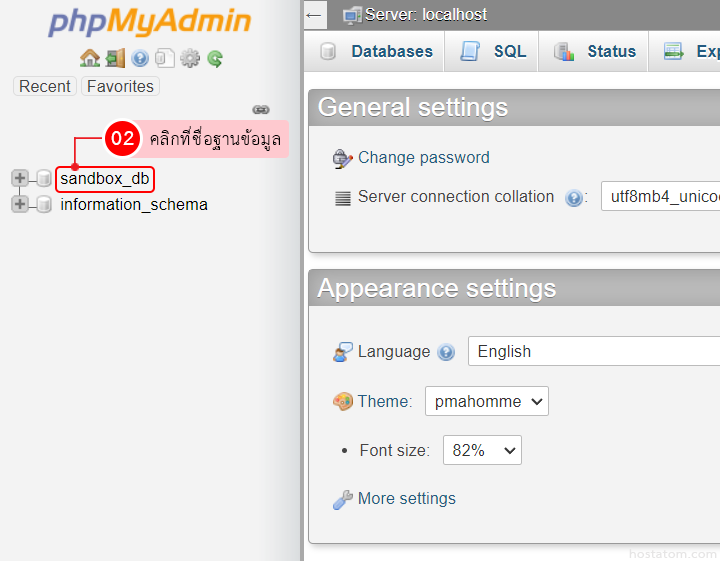Select sandbox_db database in the tree
720x561 pixels.
(x=105, y=178)
